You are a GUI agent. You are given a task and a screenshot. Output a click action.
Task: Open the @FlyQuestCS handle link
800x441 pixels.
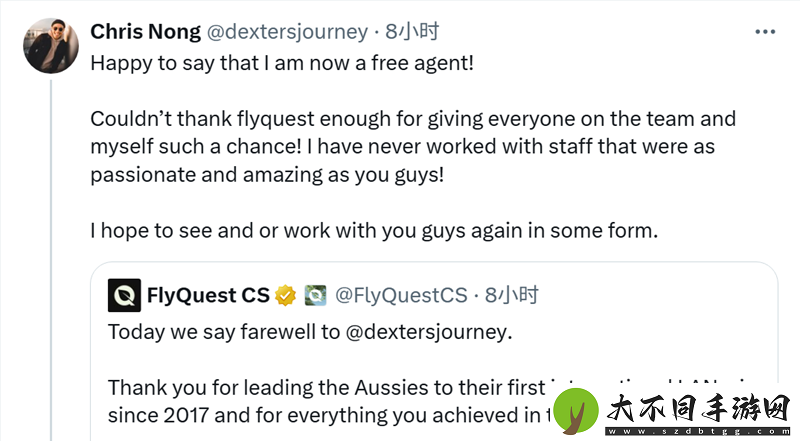[x=401, y=295]
